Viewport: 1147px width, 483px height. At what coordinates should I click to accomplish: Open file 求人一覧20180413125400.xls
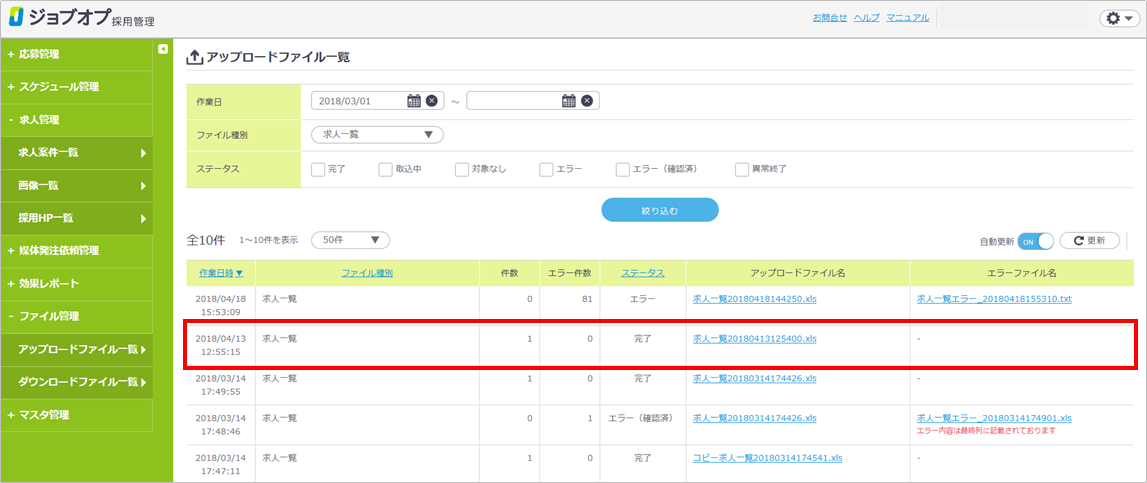(x=754, y=339)
